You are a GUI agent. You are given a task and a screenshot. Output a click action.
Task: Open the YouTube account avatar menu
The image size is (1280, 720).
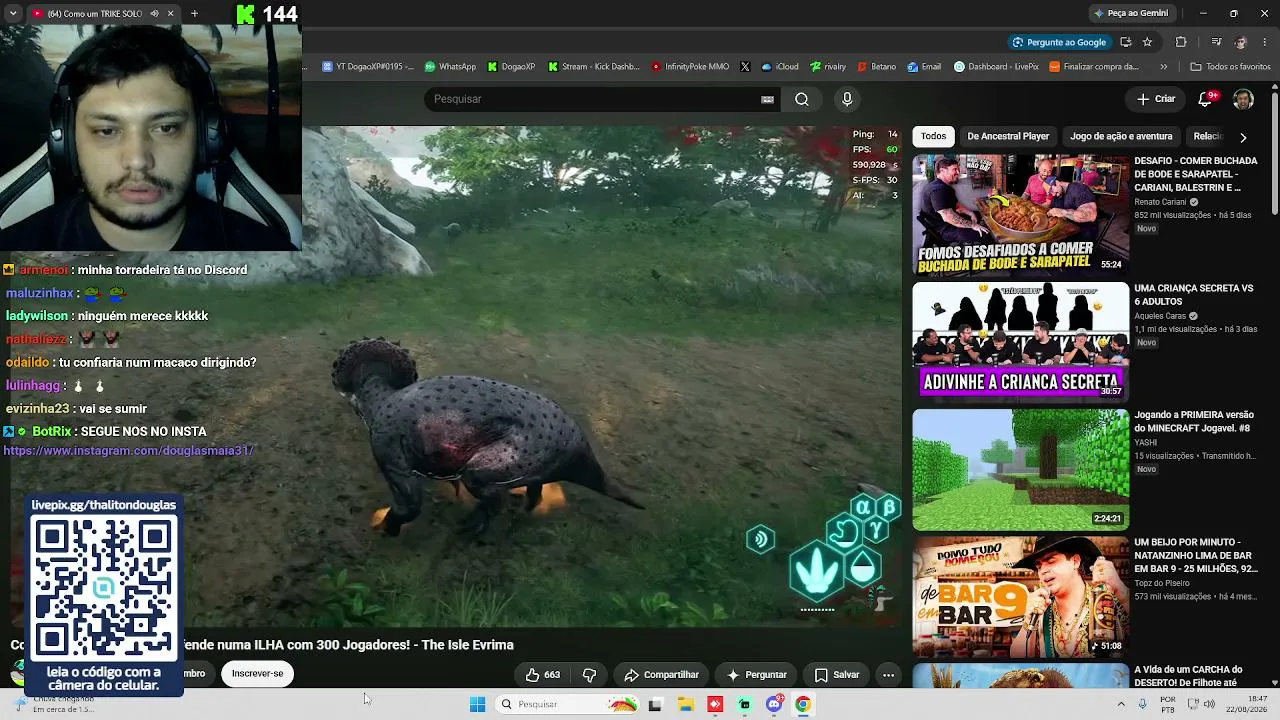point(1243,99)
